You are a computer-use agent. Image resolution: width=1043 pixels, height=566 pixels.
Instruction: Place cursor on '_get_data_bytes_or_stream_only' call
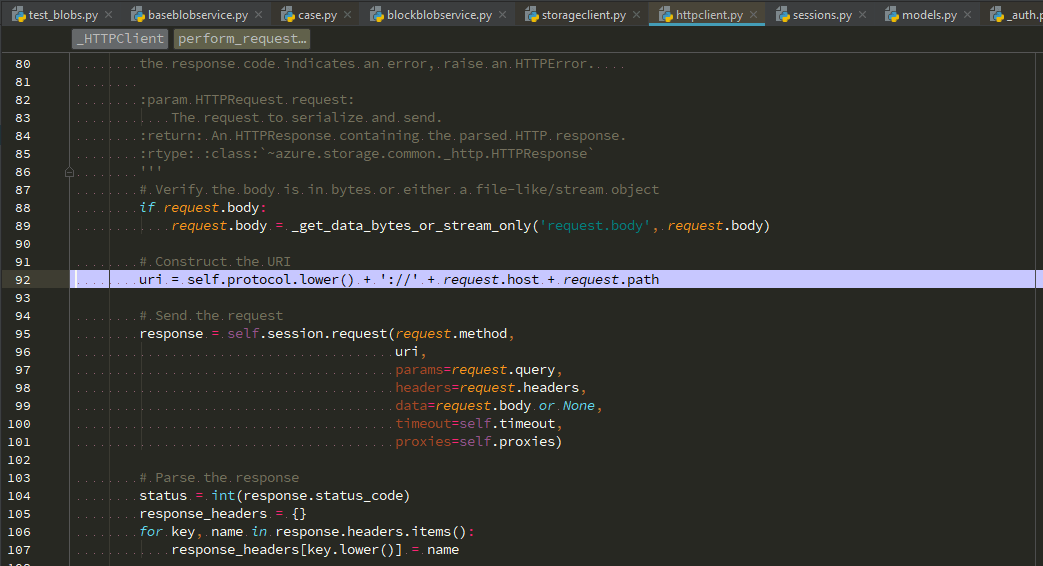(412, 225)
